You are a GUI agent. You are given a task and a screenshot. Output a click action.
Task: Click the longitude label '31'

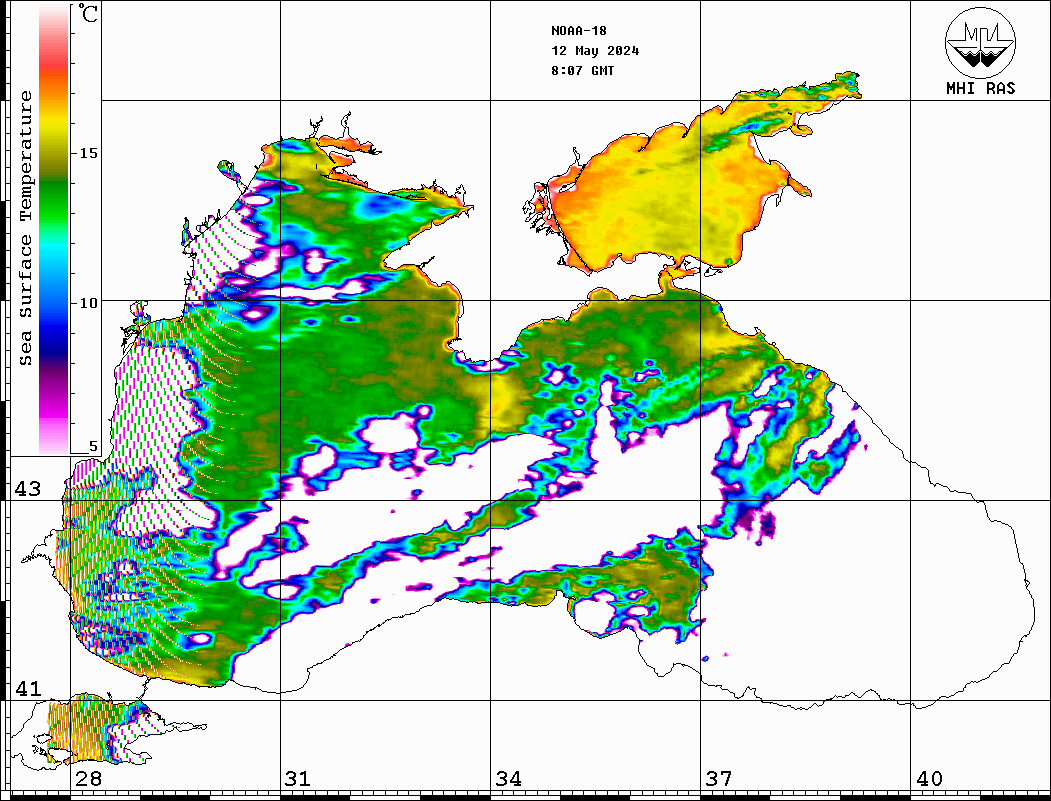point(298,779)
